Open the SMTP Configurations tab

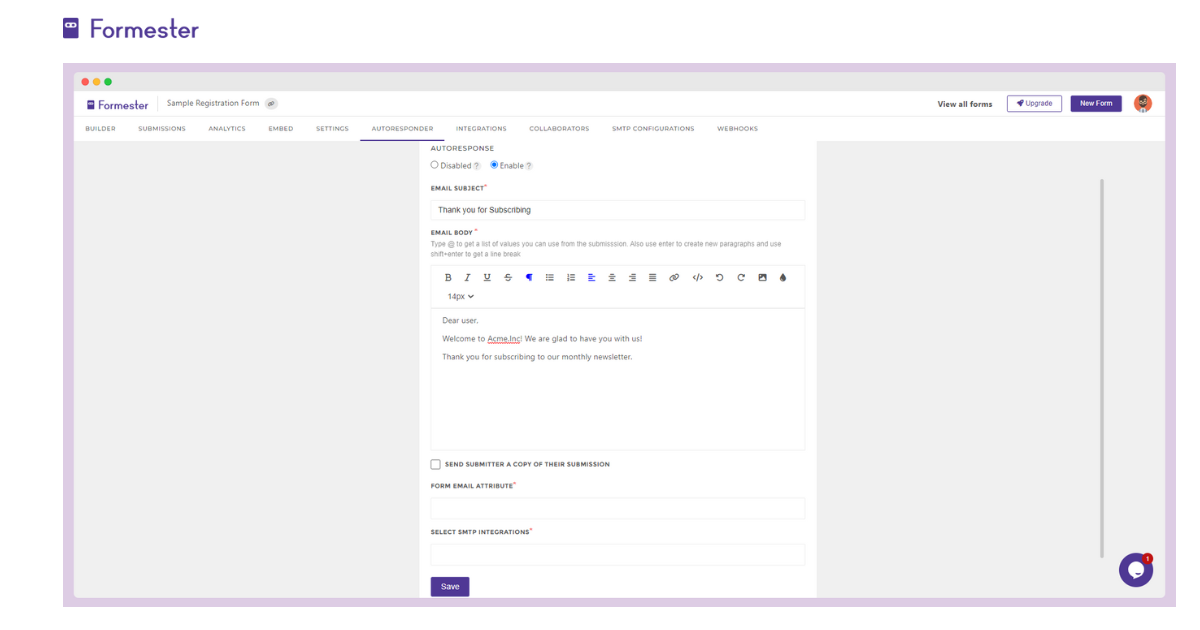click(653, 128)
